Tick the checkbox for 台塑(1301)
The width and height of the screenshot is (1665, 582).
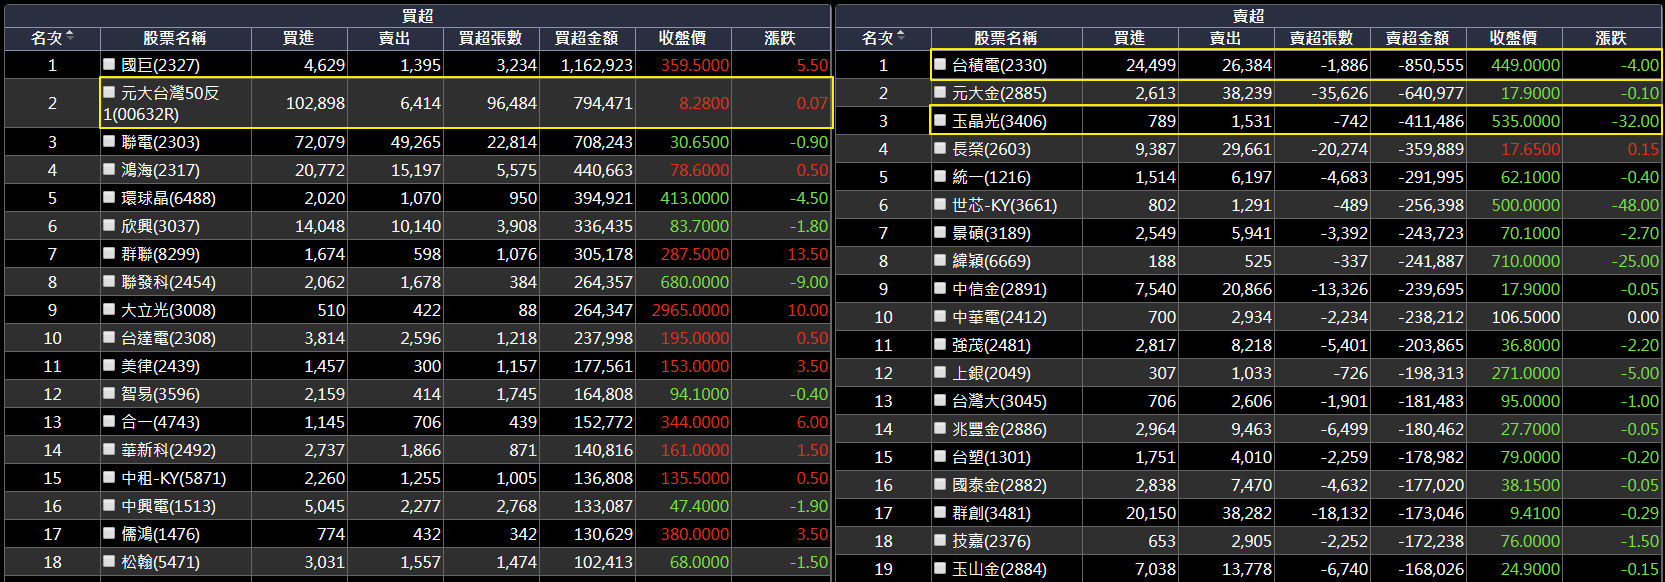click(x=940, y=456)
